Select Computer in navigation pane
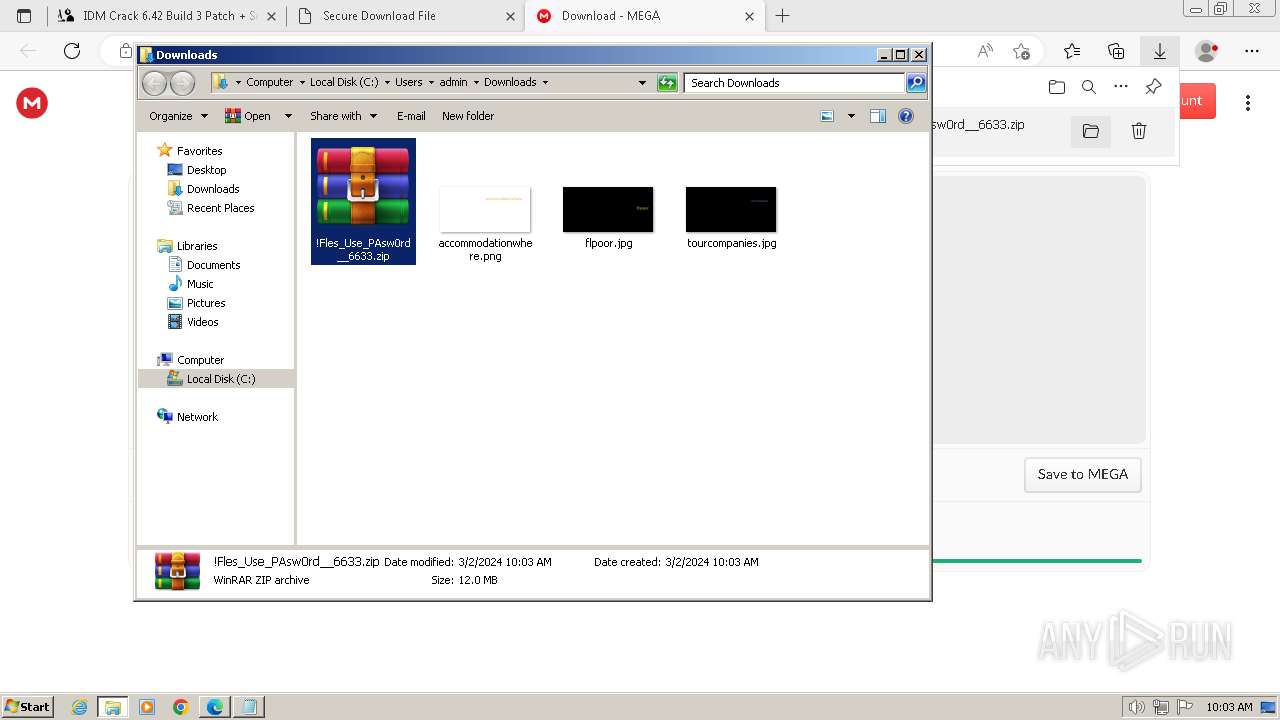The image size is (1280, 720). (200, 360)
